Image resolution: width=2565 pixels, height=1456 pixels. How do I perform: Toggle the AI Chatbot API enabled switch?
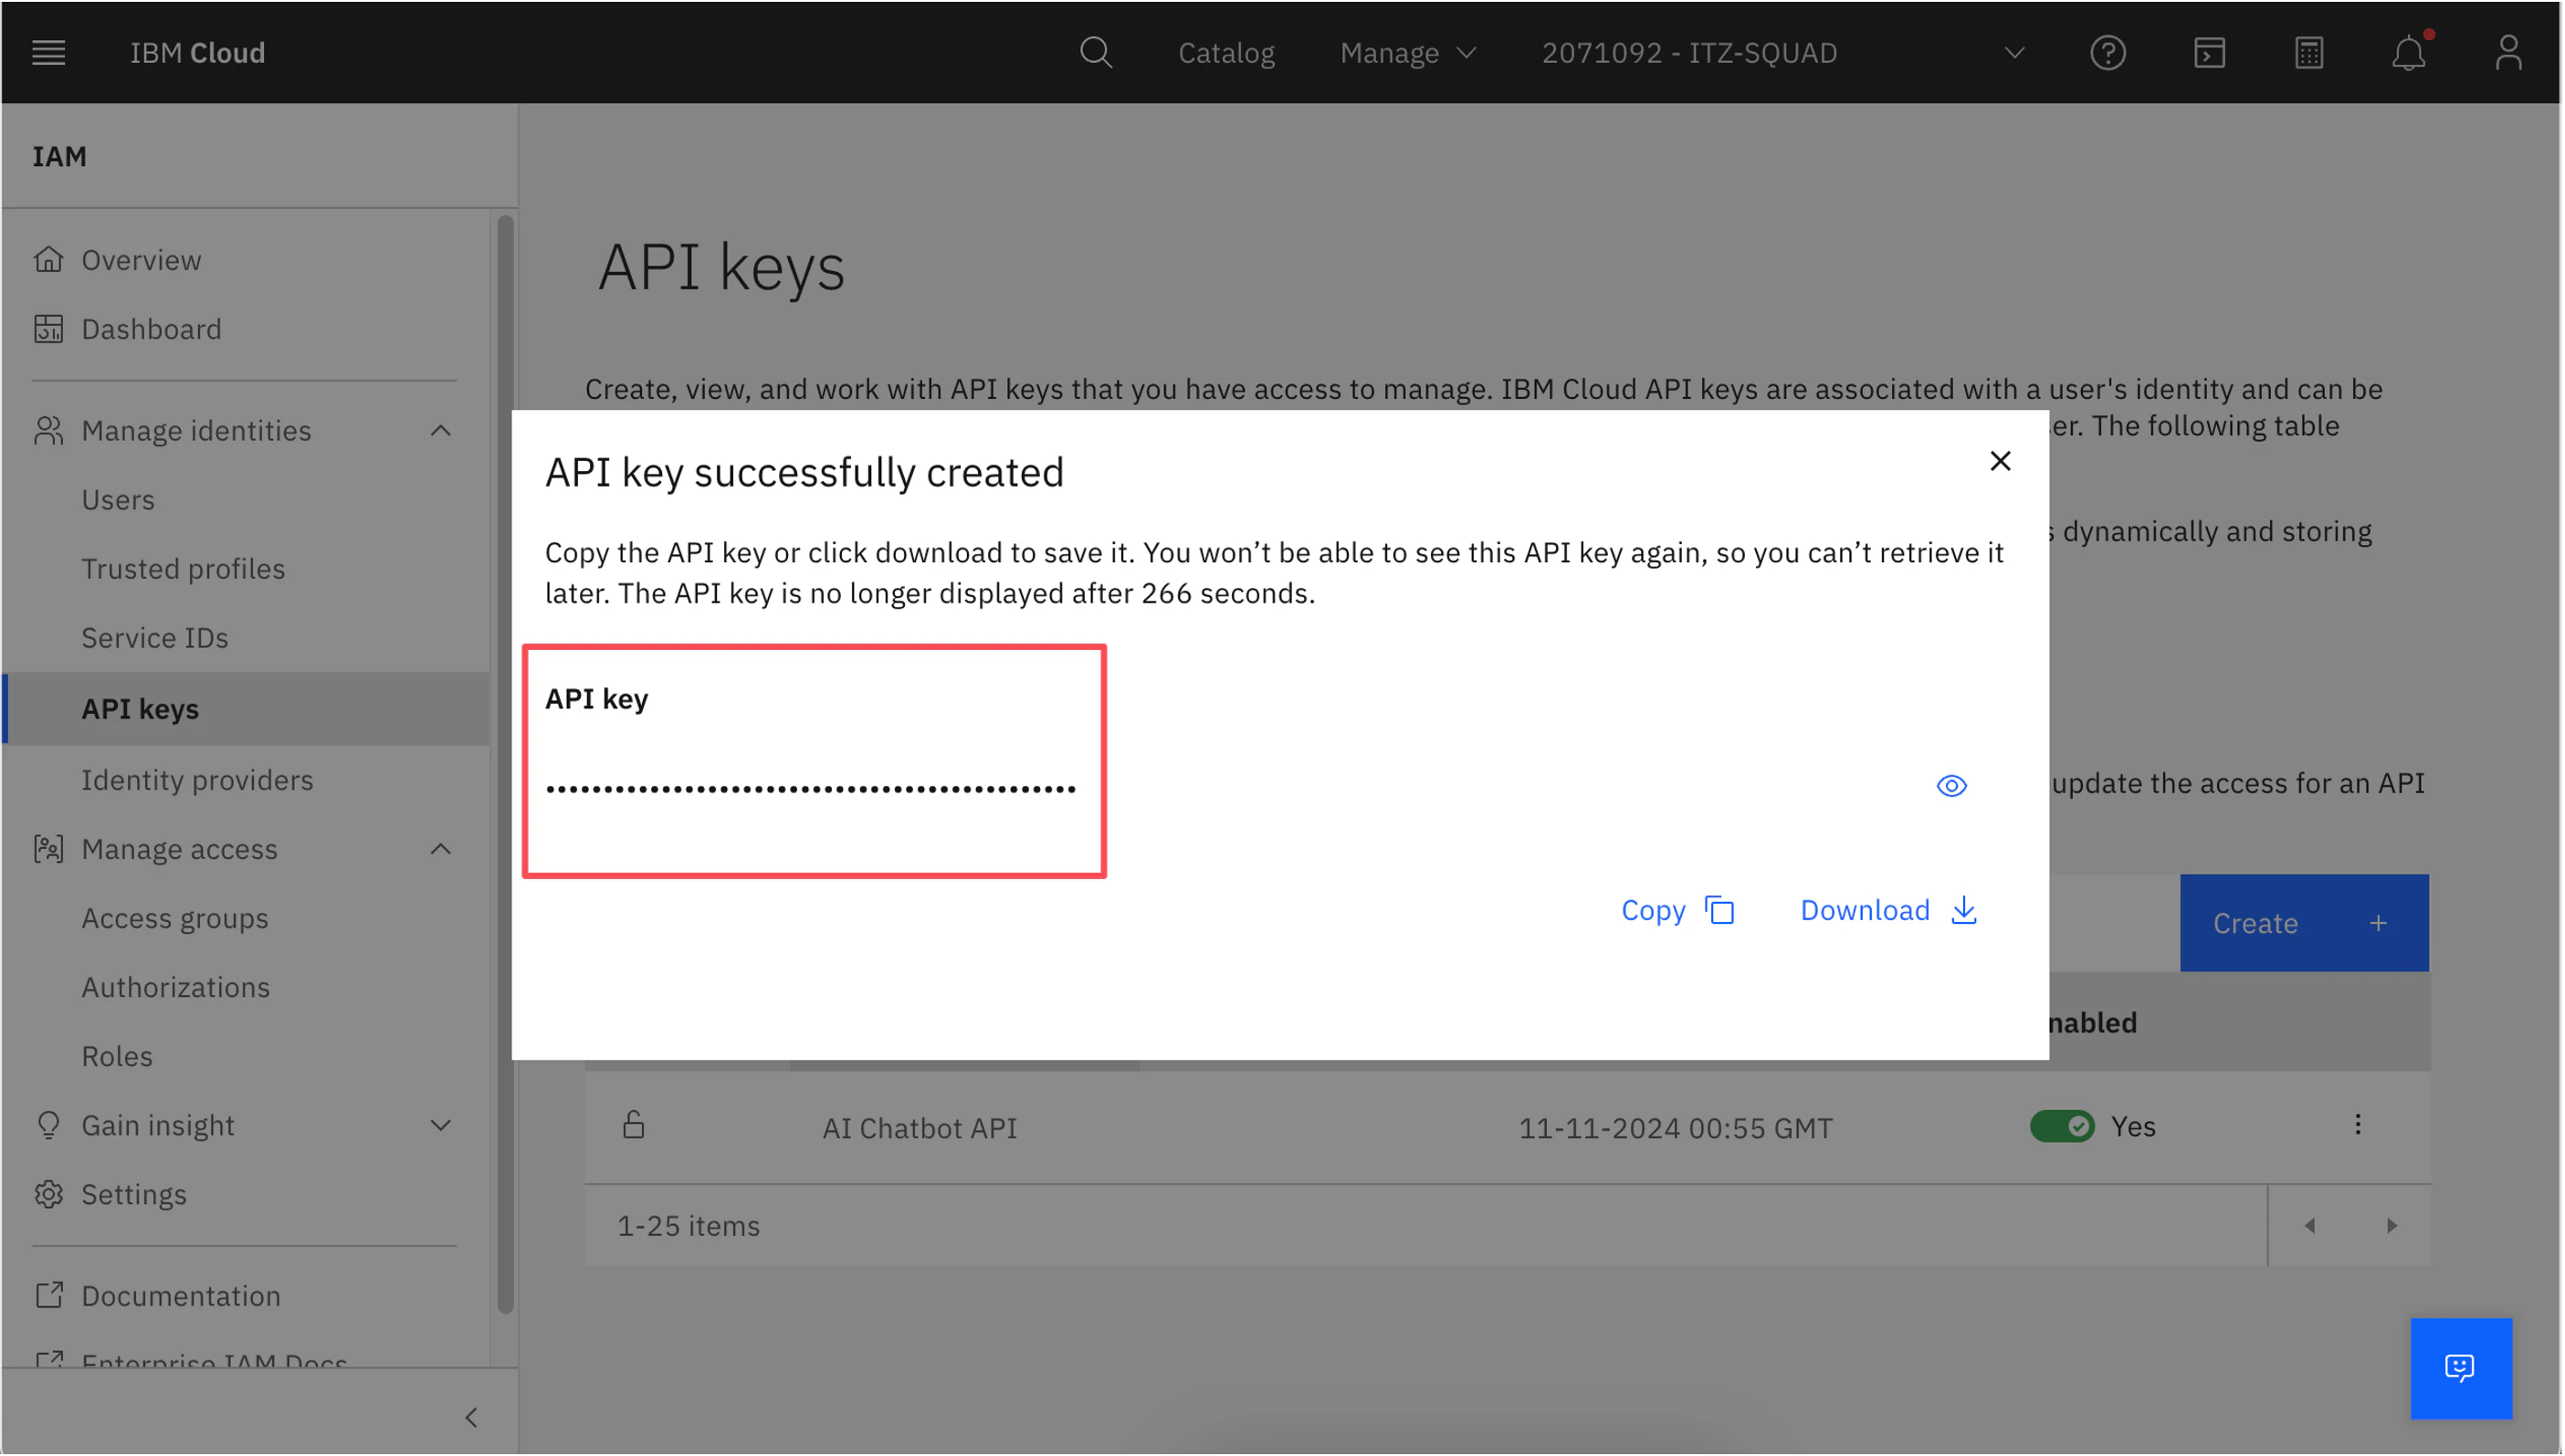click(2061, 1126)
